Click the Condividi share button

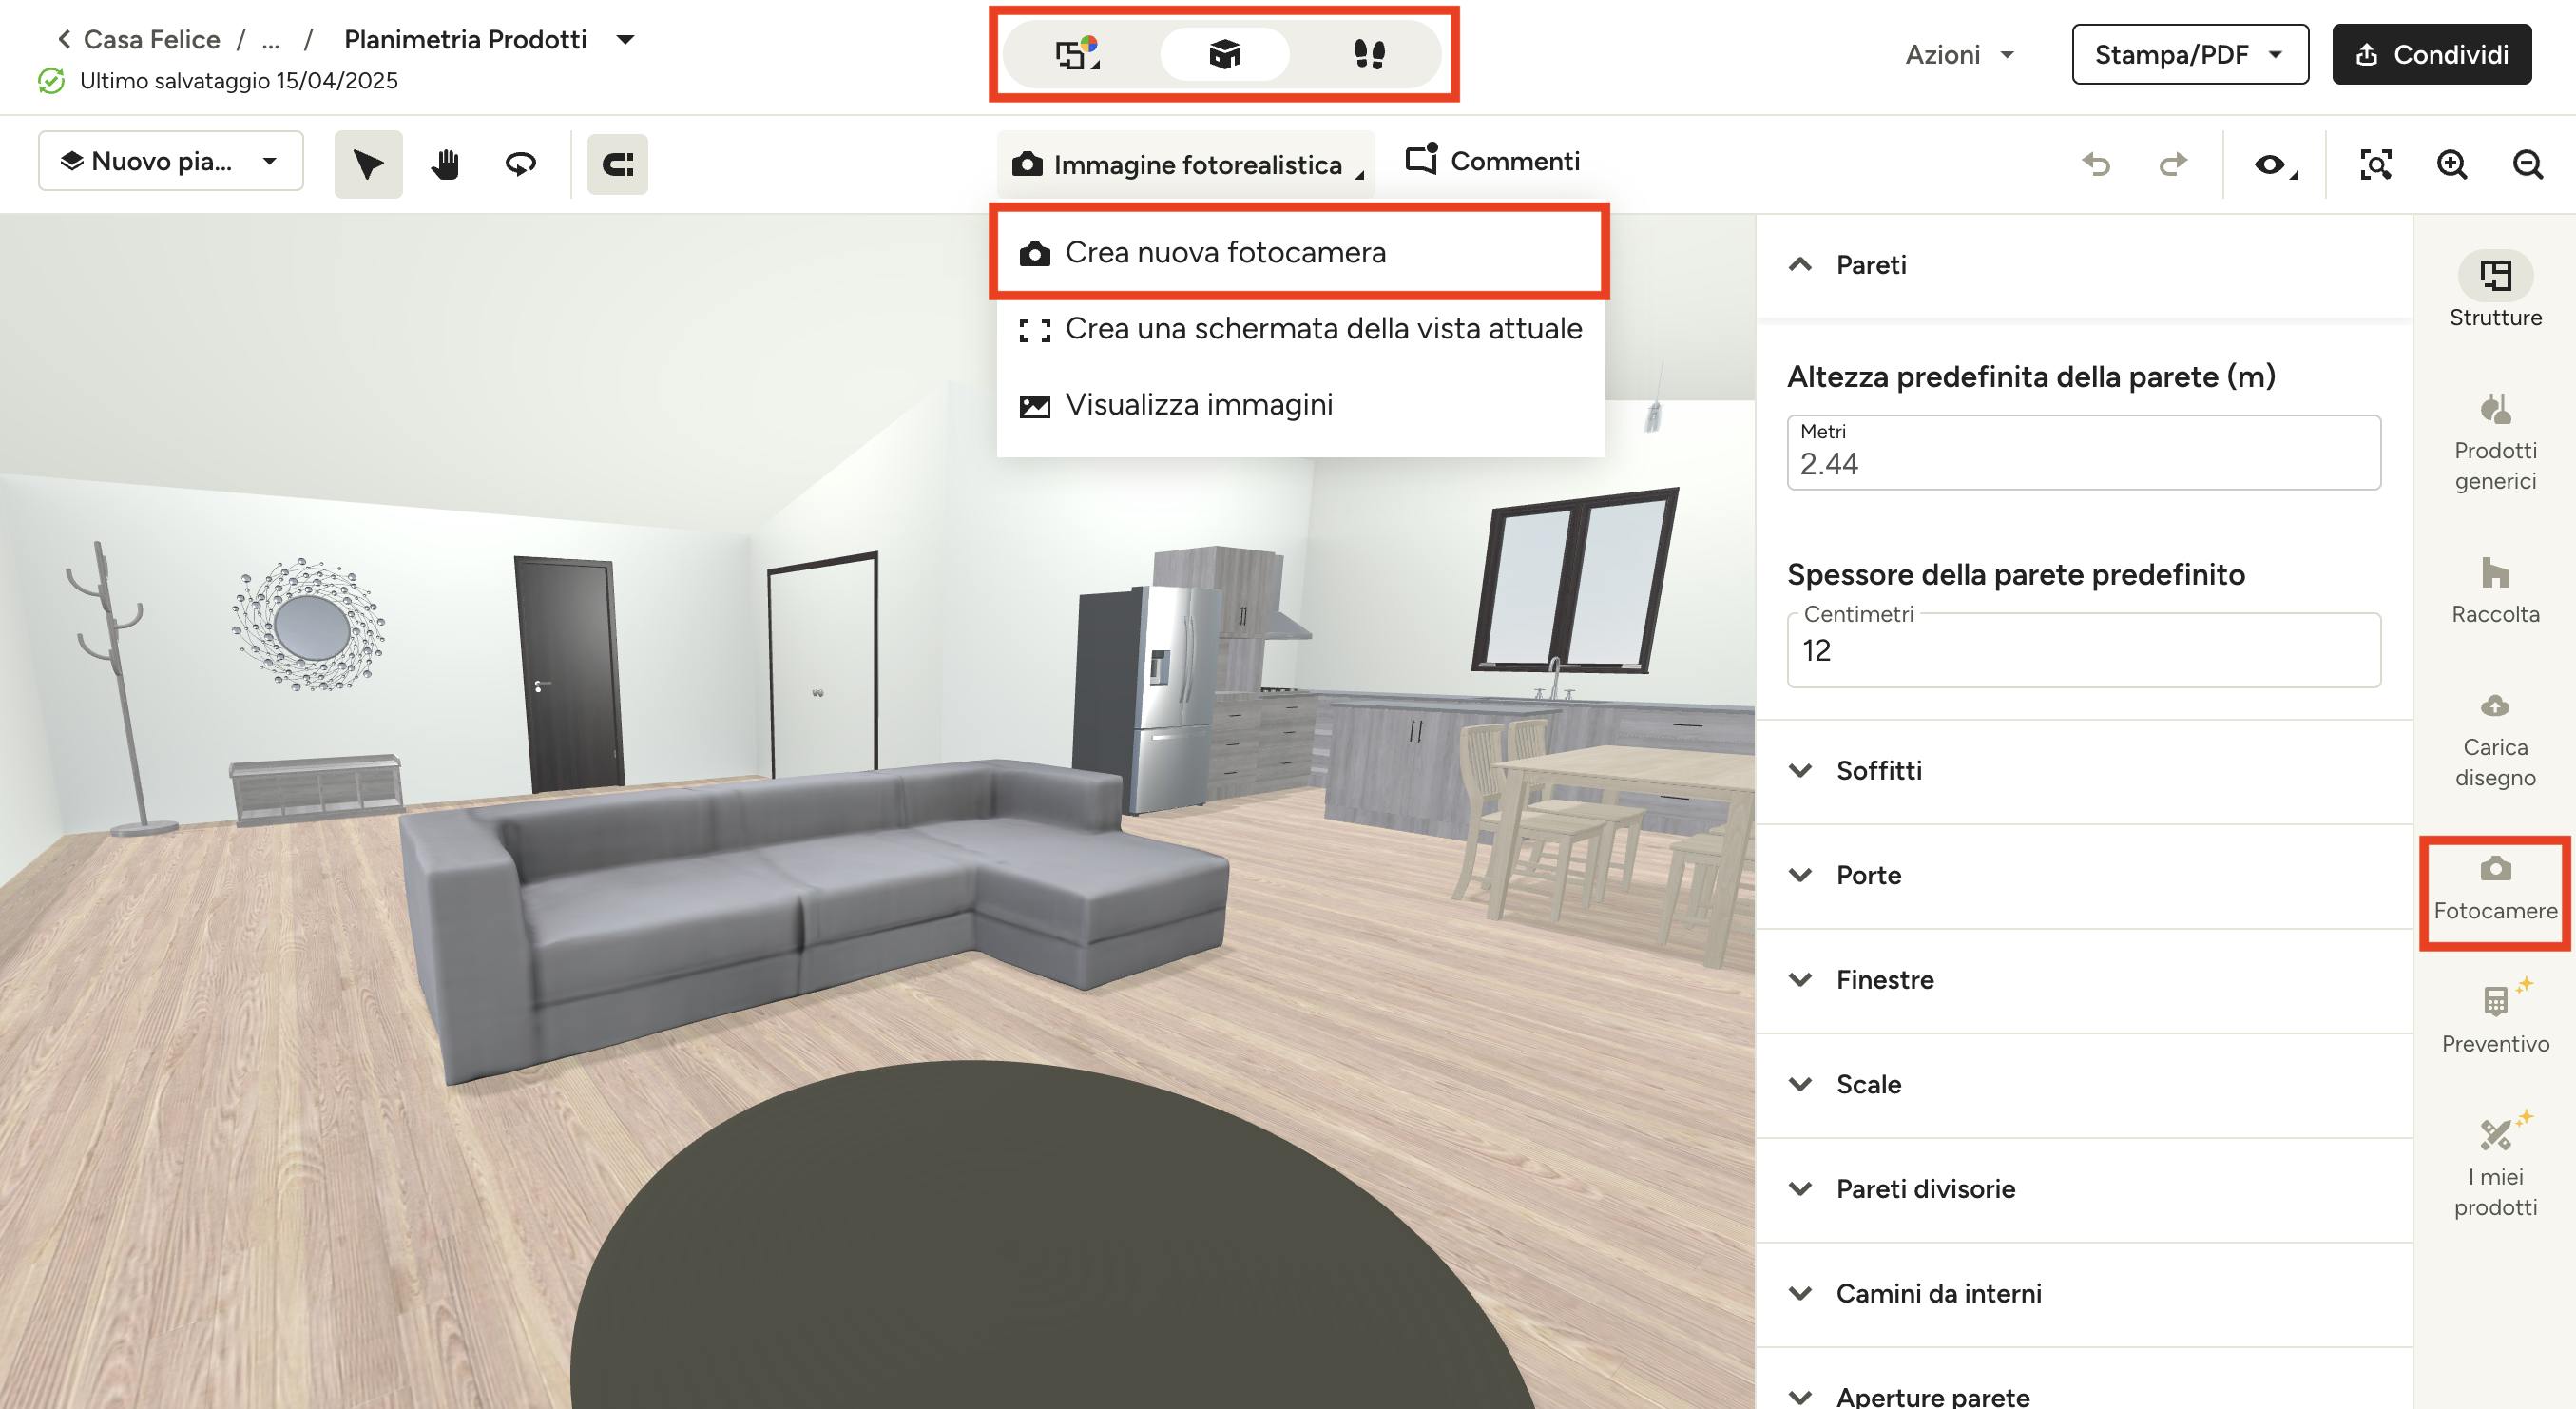(2431, 54)
